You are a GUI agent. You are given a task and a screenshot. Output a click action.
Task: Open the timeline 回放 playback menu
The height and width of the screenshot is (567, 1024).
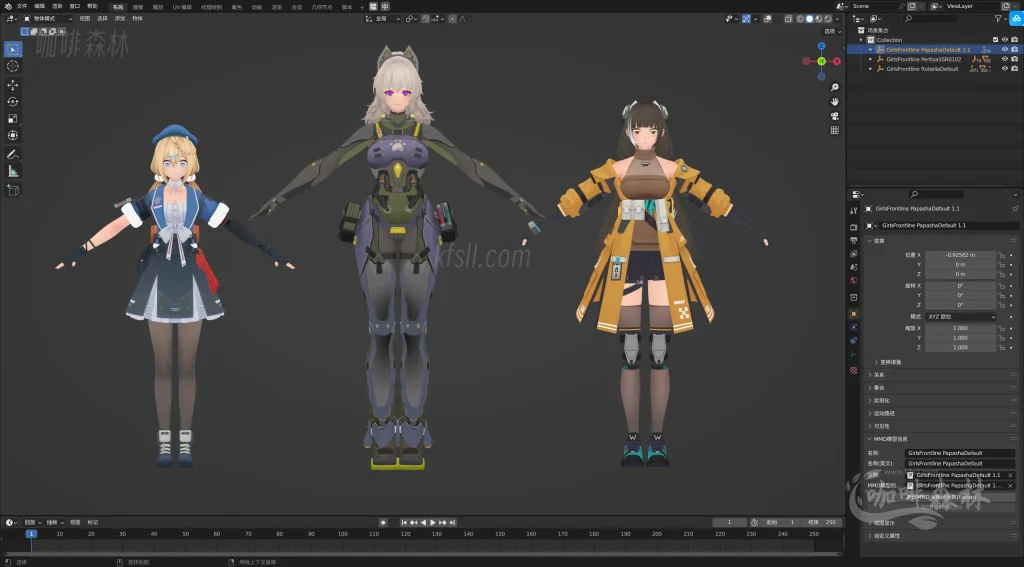pyautogui.click(x=33, y=523)
